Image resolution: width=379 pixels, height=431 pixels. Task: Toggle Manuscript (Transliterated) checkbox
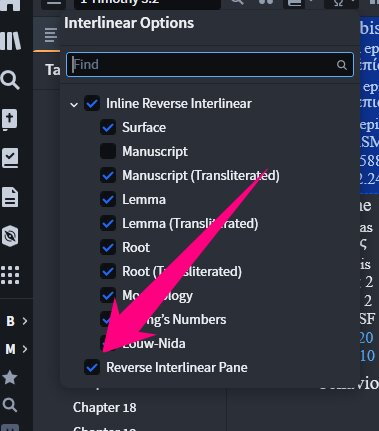click(x=108, y=175)
